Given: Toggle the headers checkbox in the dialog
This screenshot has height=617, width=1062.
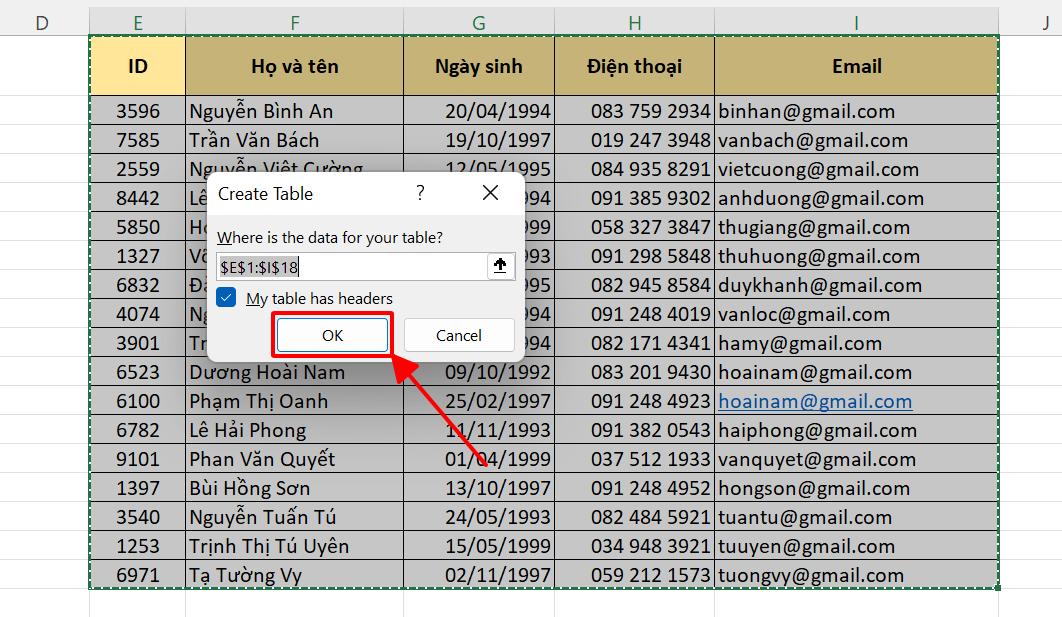Looking at the screenshot, I should 225,297.
